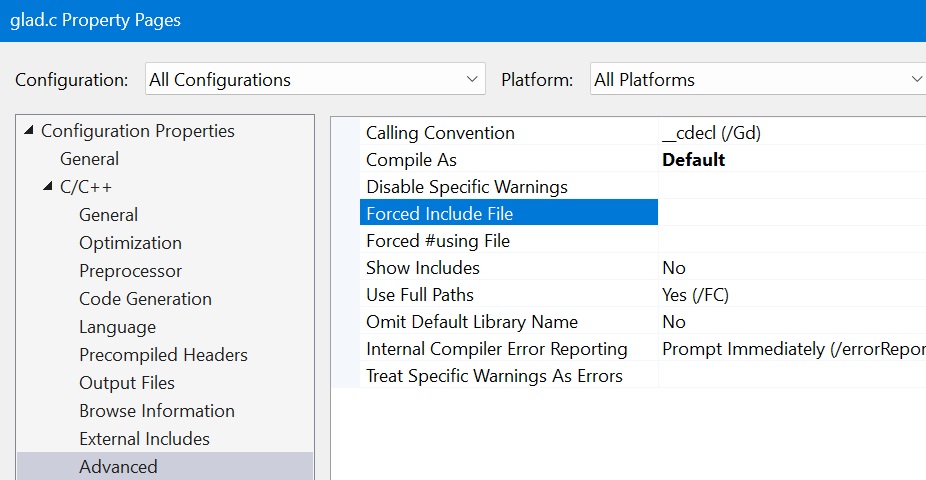
Task: Select the Compile As property
Action: (411, 160)
